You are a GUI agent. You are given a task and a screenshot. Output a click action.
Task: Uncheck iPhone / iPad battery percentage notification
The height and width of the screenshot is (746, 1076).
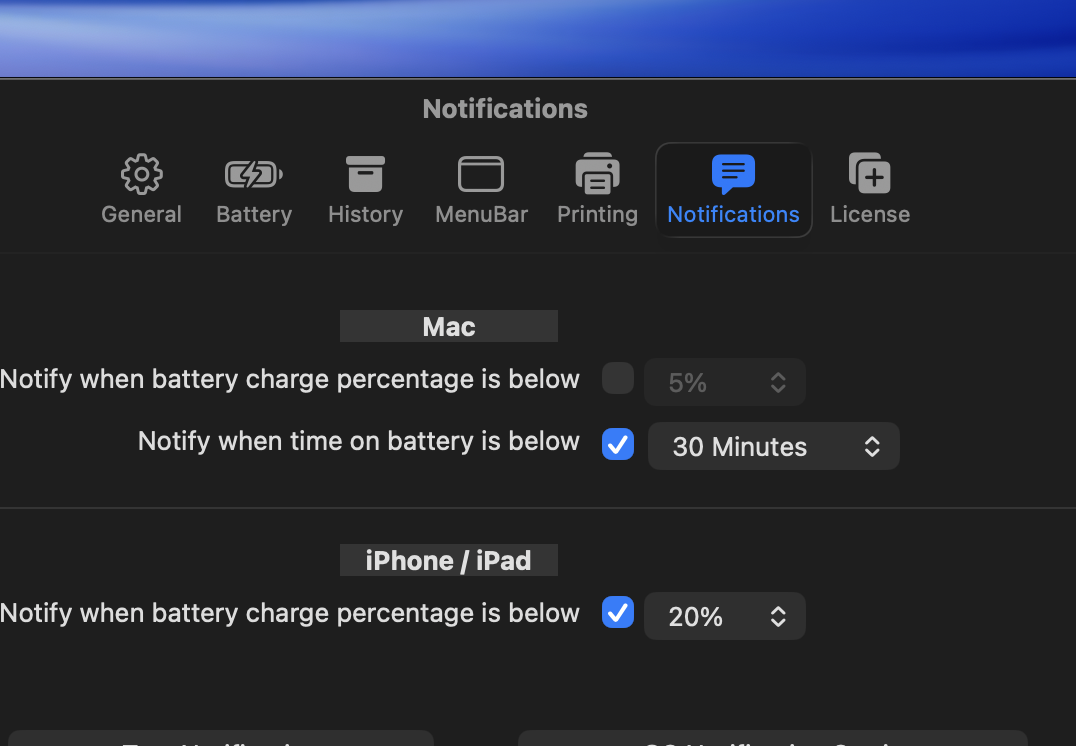point(618,613)
